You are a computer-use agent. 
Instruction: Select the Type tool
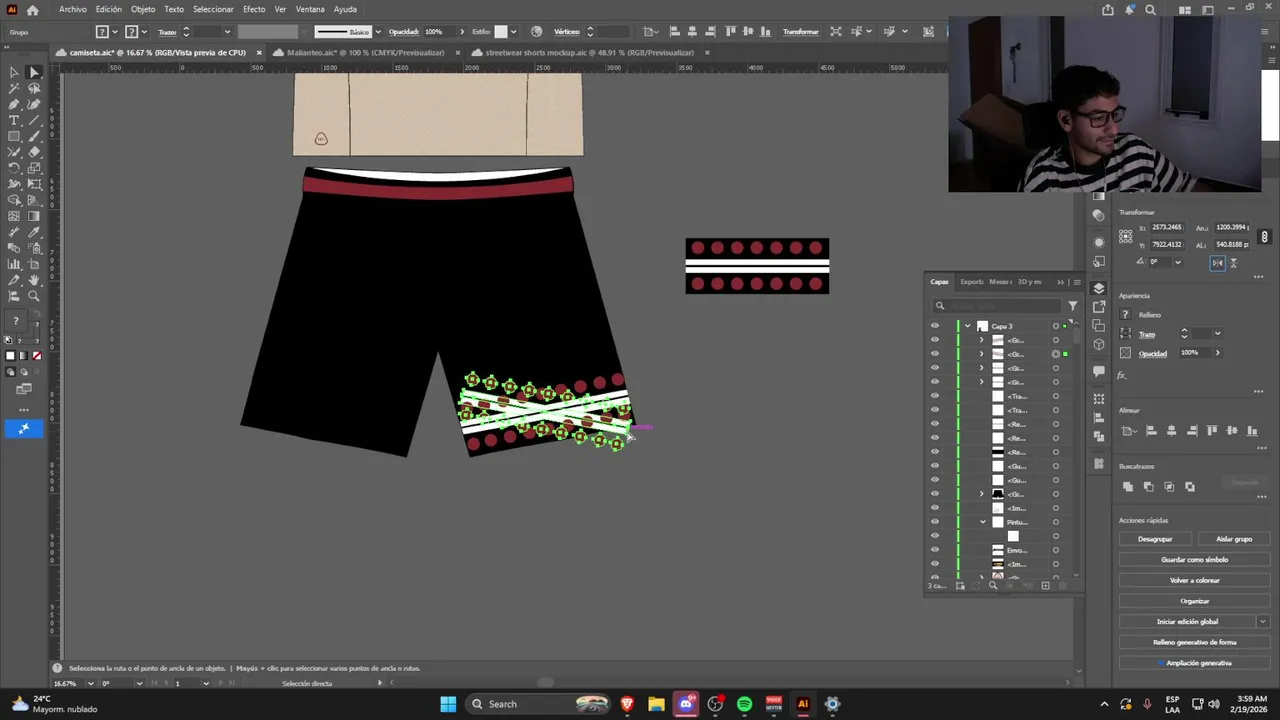[x=14, y=120]
